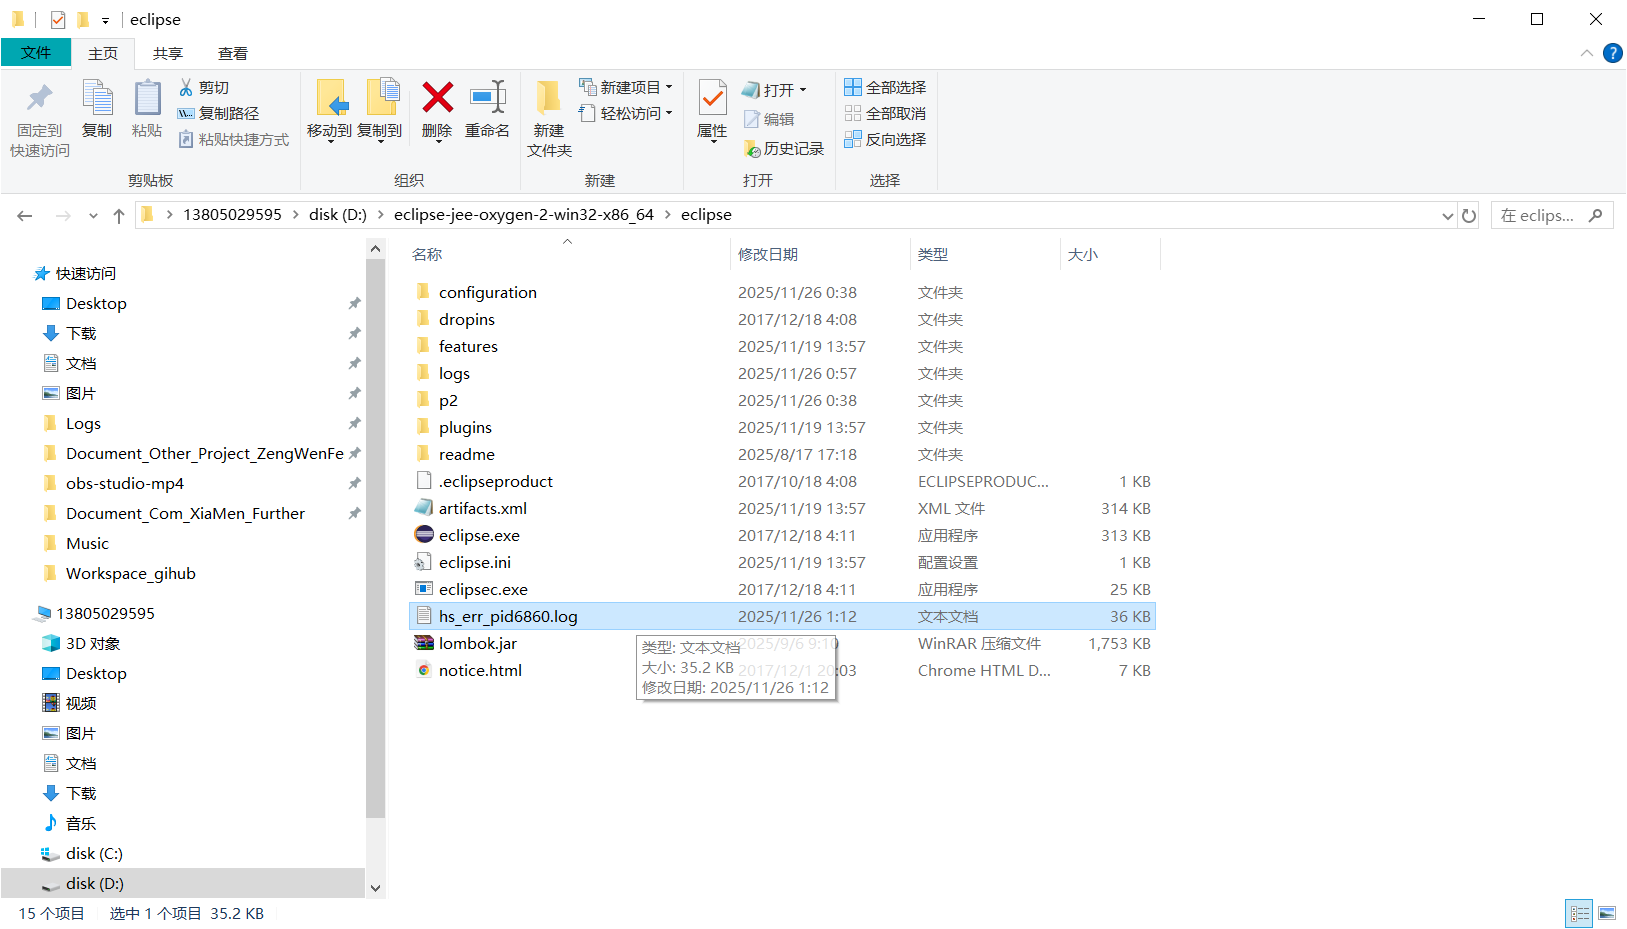The image size is (1627, 929).
Task: Toggle 反向选择 to invert the selection
Action: 886,139
